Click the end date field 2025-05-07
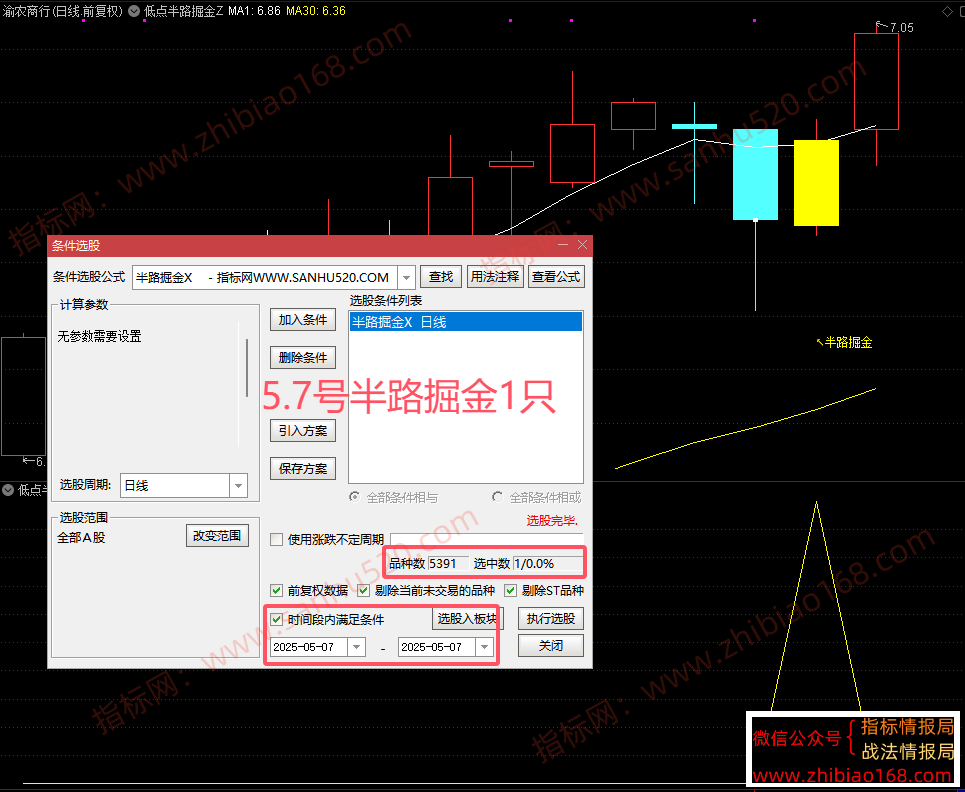The image size is (965, 792). point(437,647)
